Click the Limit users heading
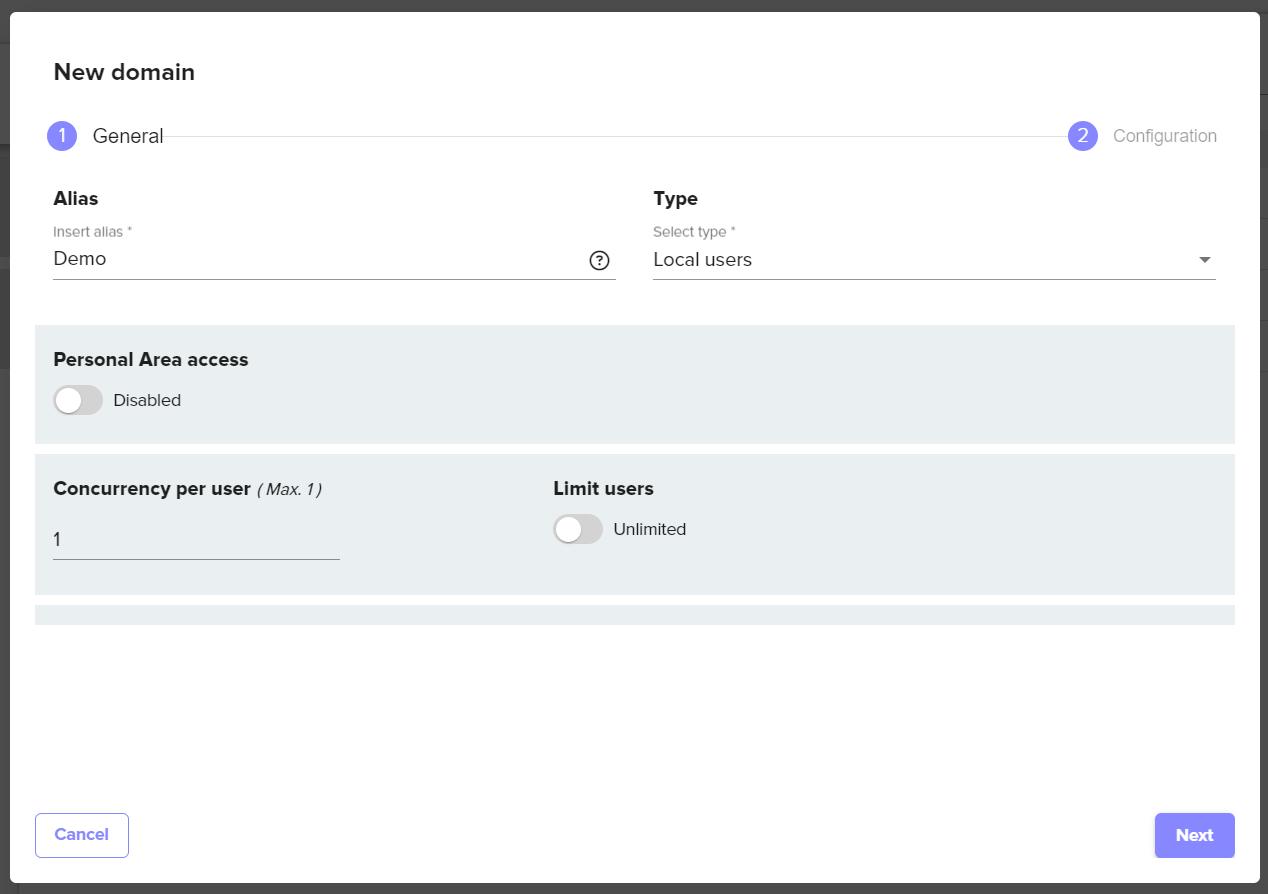The image size is (1268, 894). (x=603, y=489)
